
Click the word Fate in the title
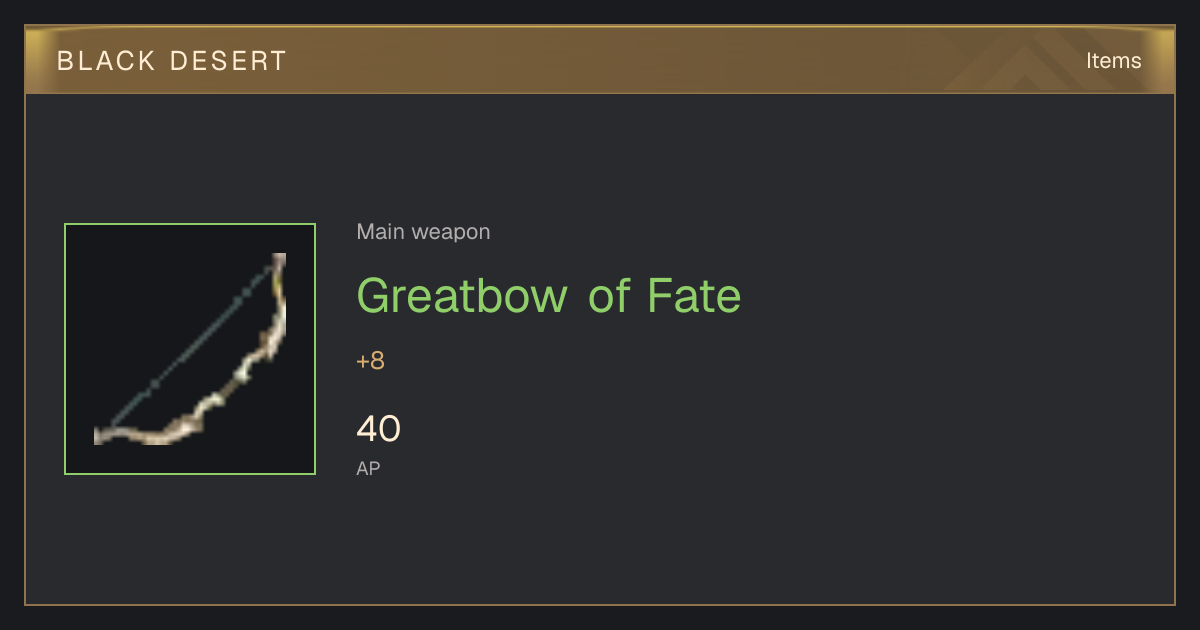[694, 296]
